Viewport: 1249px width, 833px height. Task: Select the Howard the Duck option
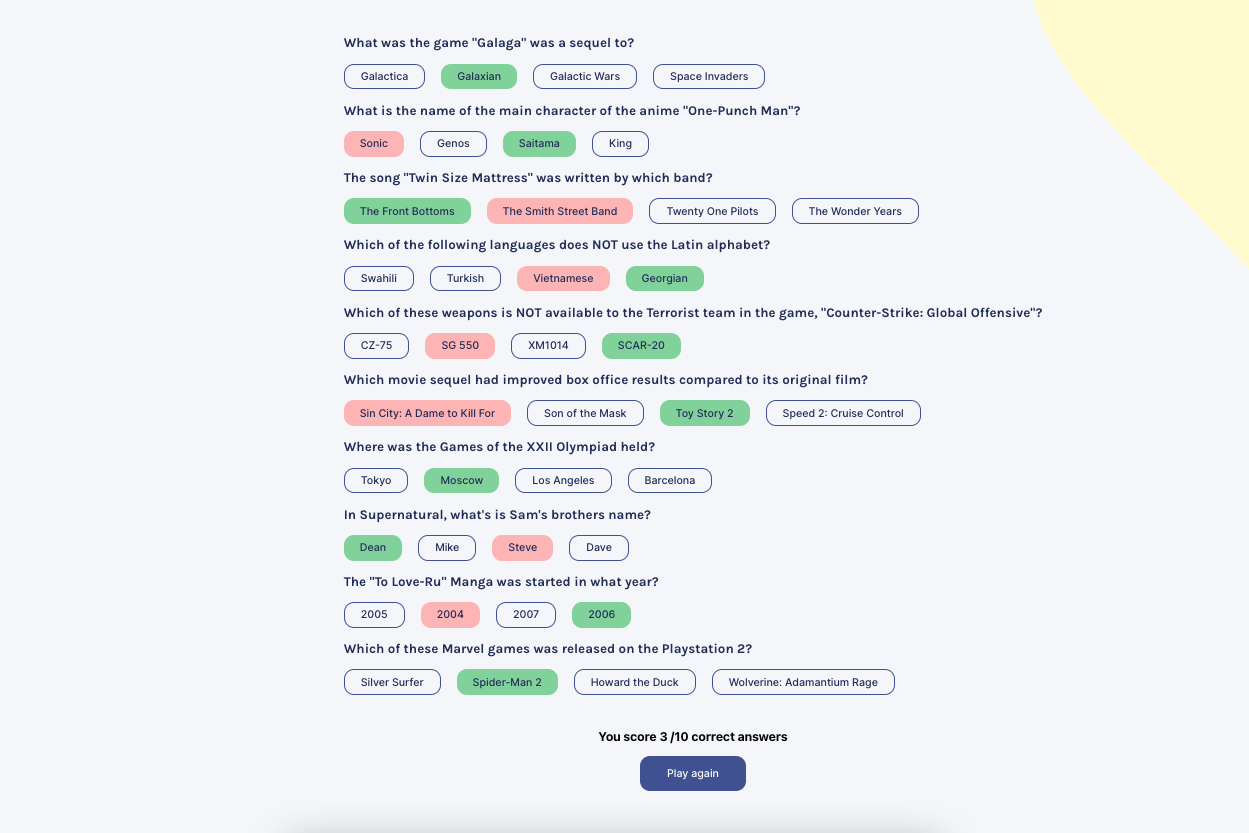634,682
